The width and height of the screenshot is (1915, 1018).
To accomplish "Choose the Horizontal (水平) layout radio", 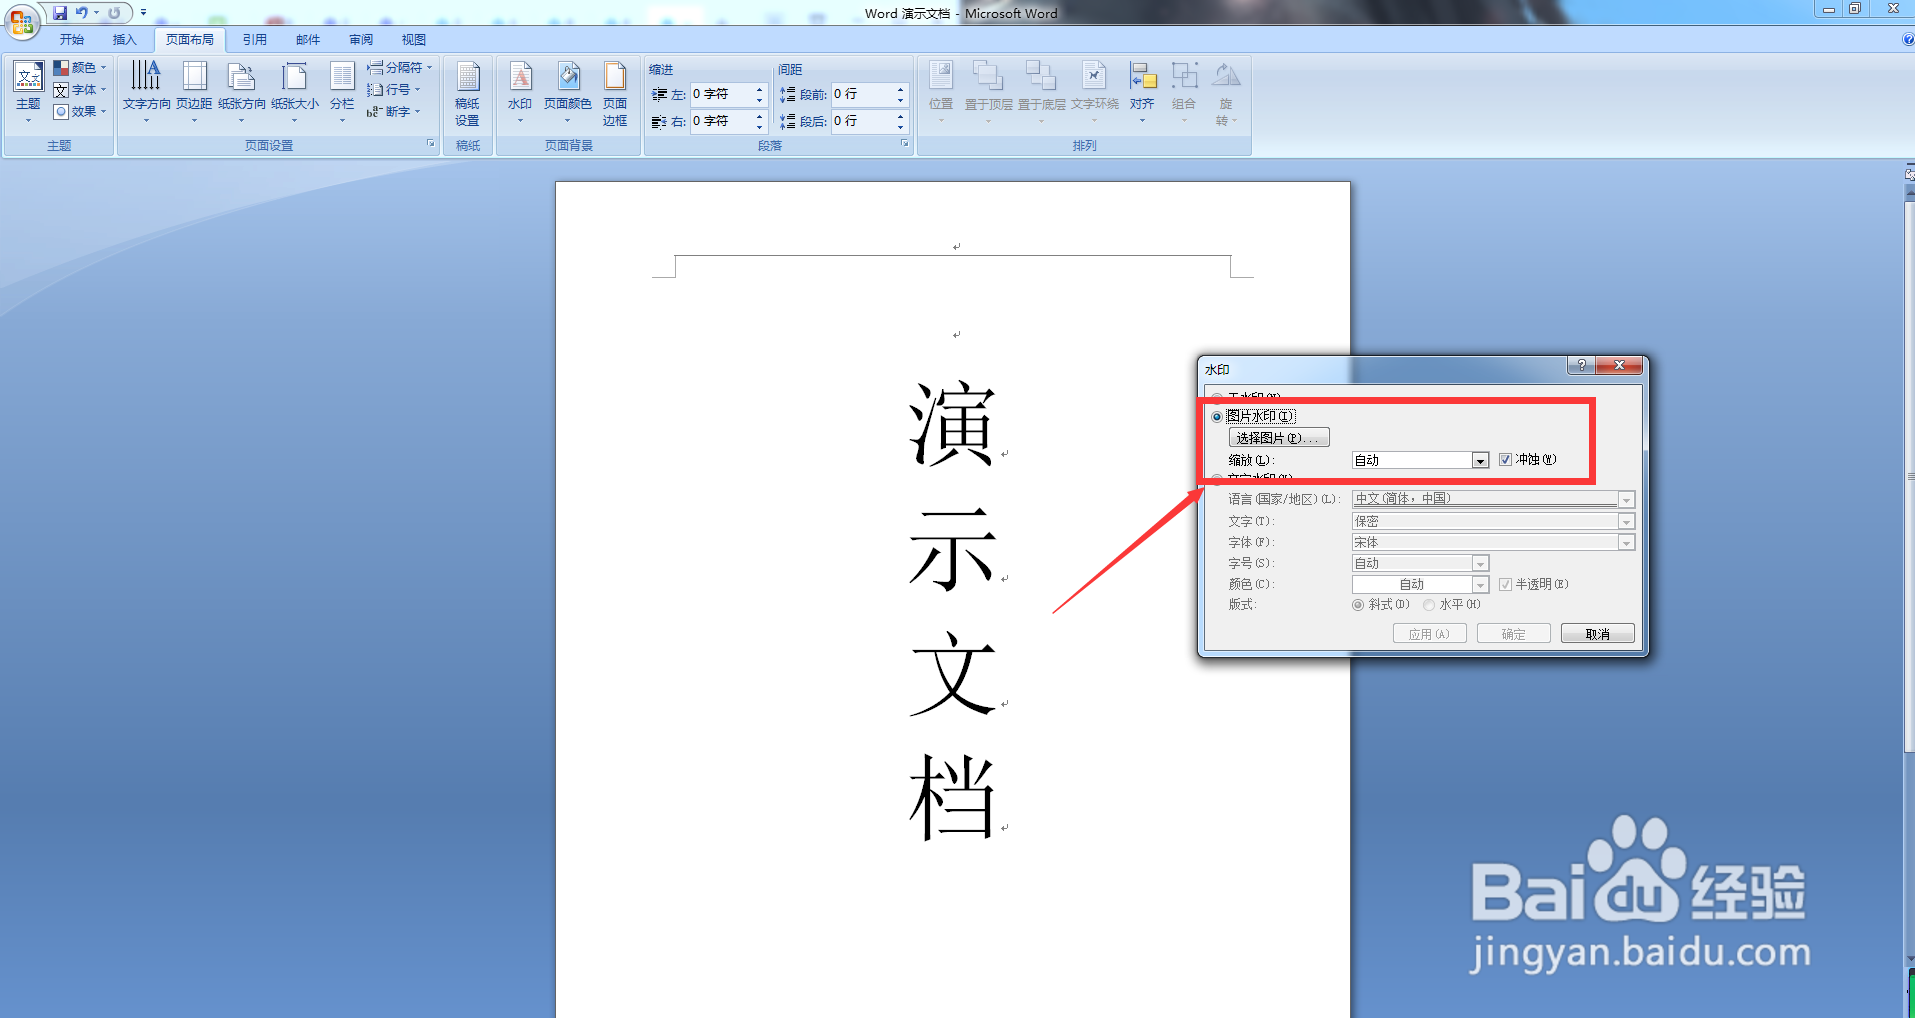I will coord(1430,604).
